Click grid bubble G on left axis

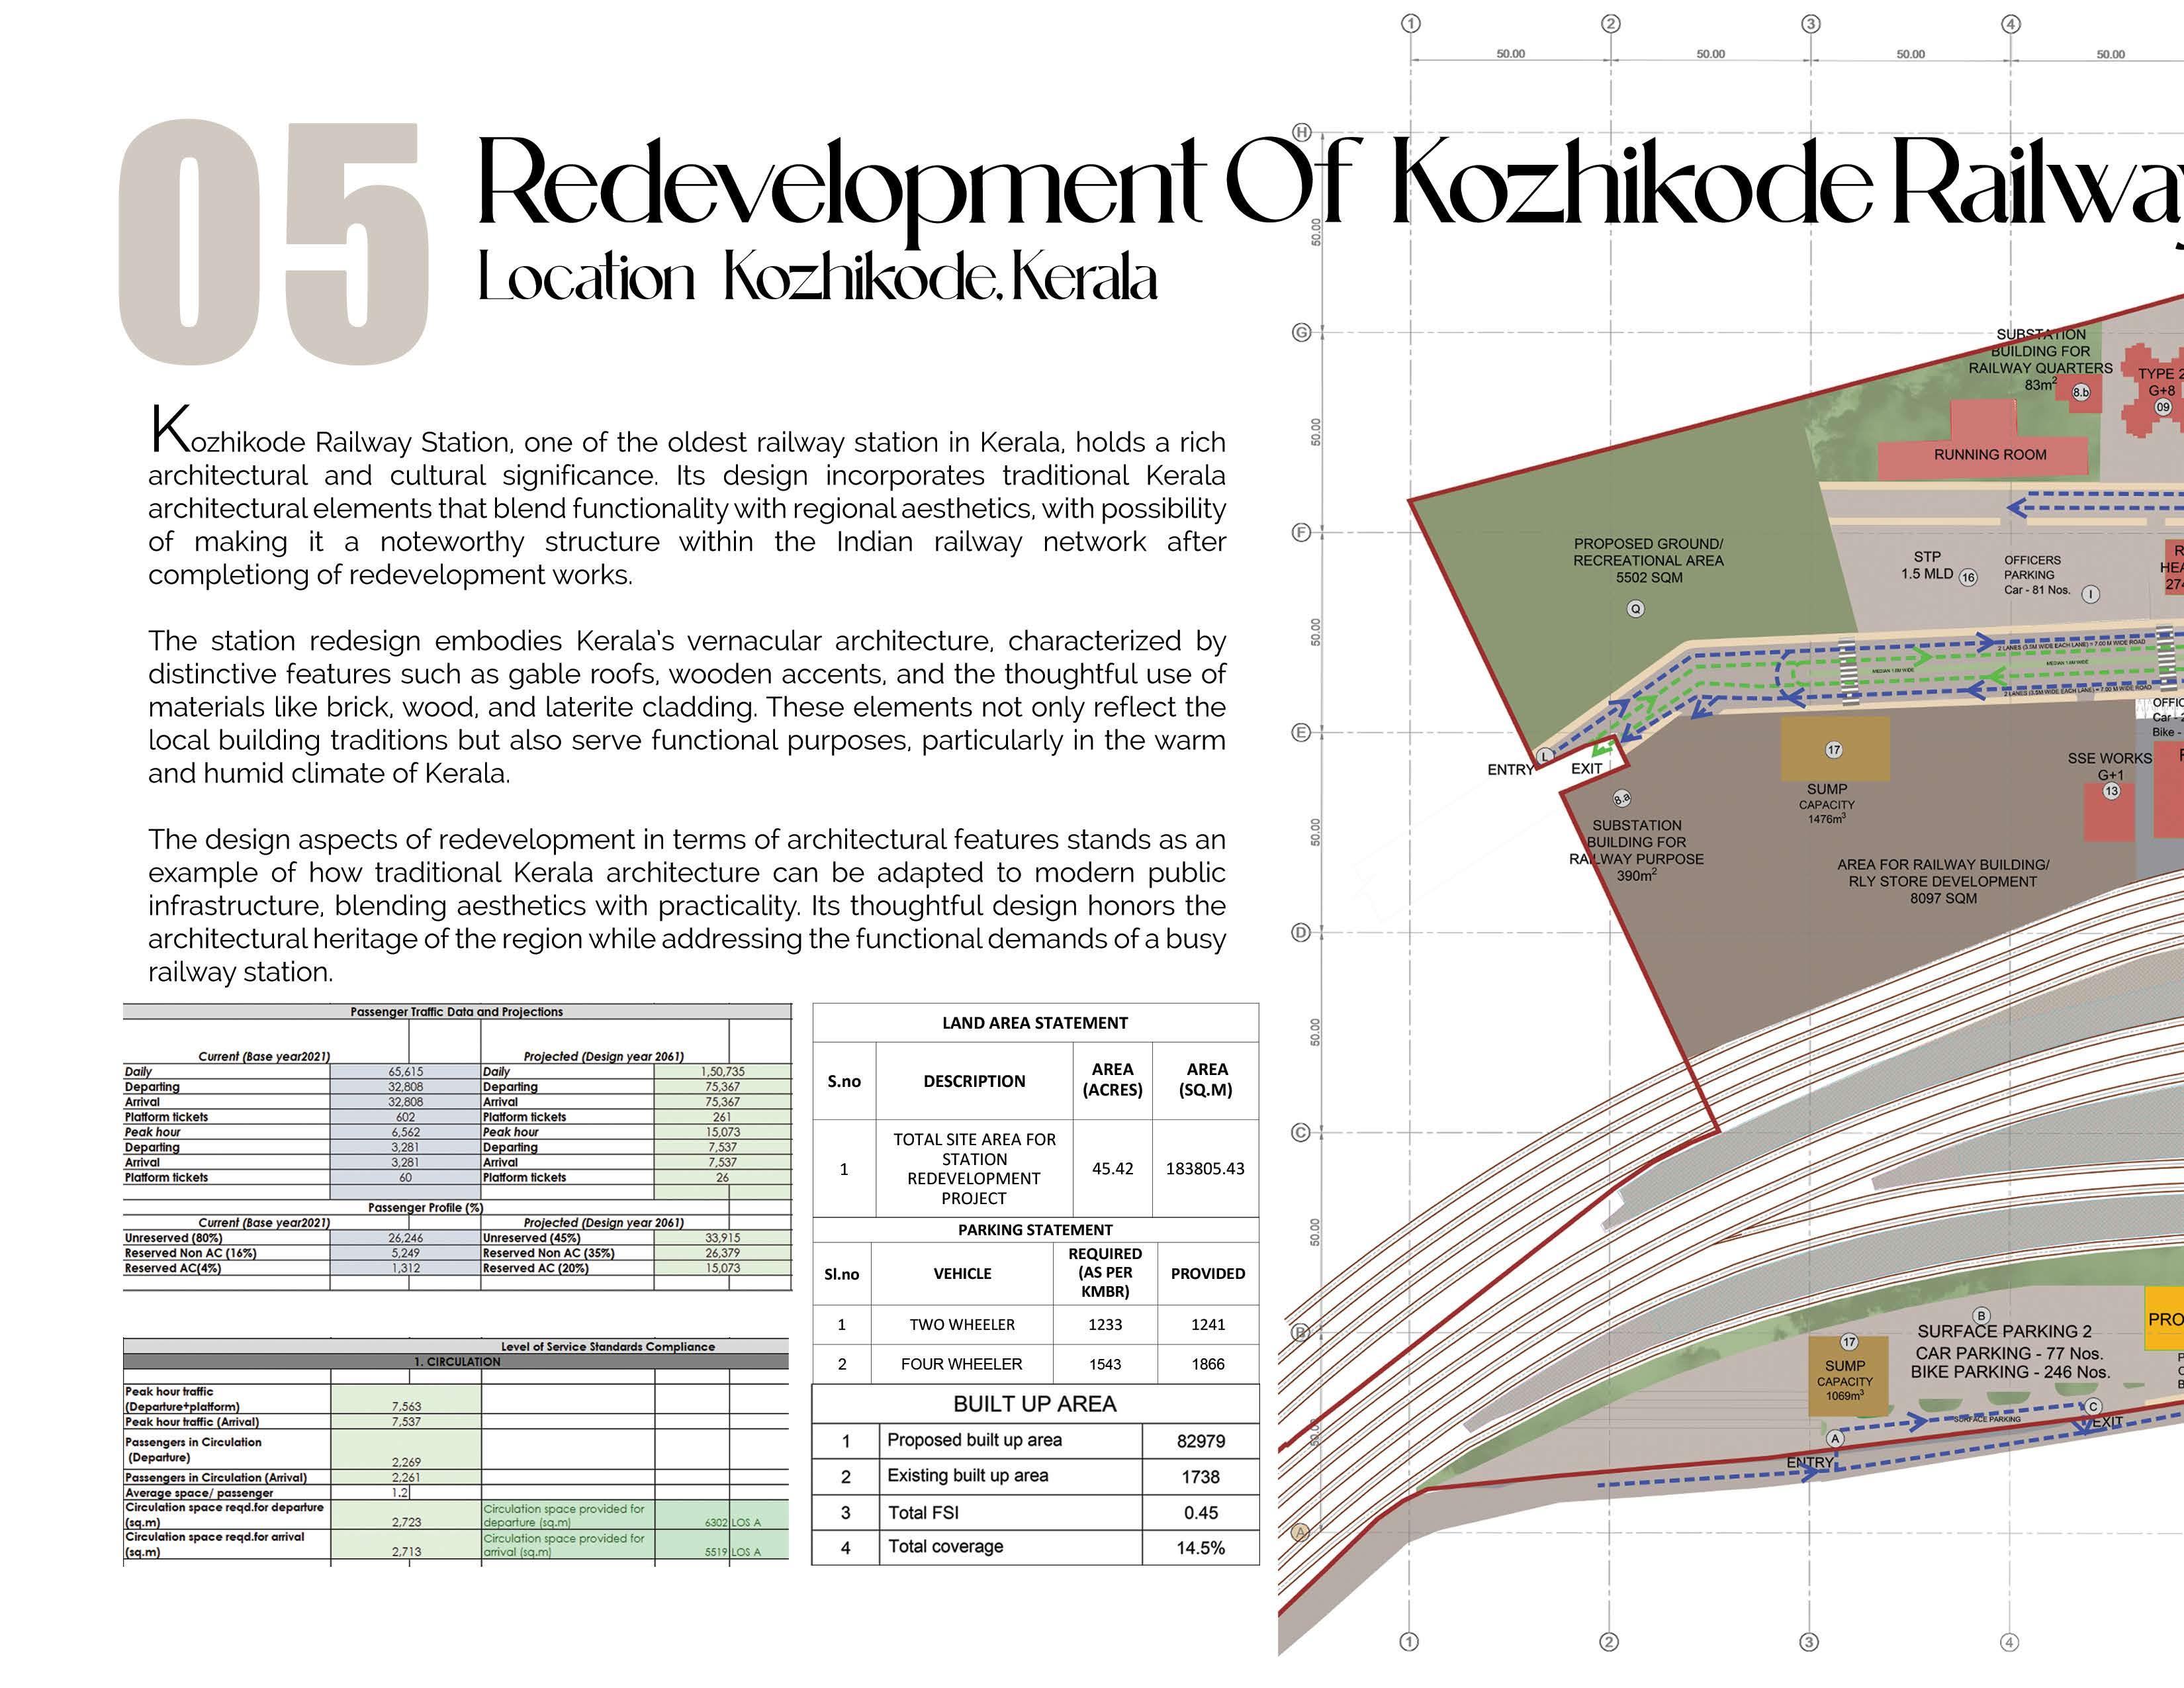point(1301,332)
